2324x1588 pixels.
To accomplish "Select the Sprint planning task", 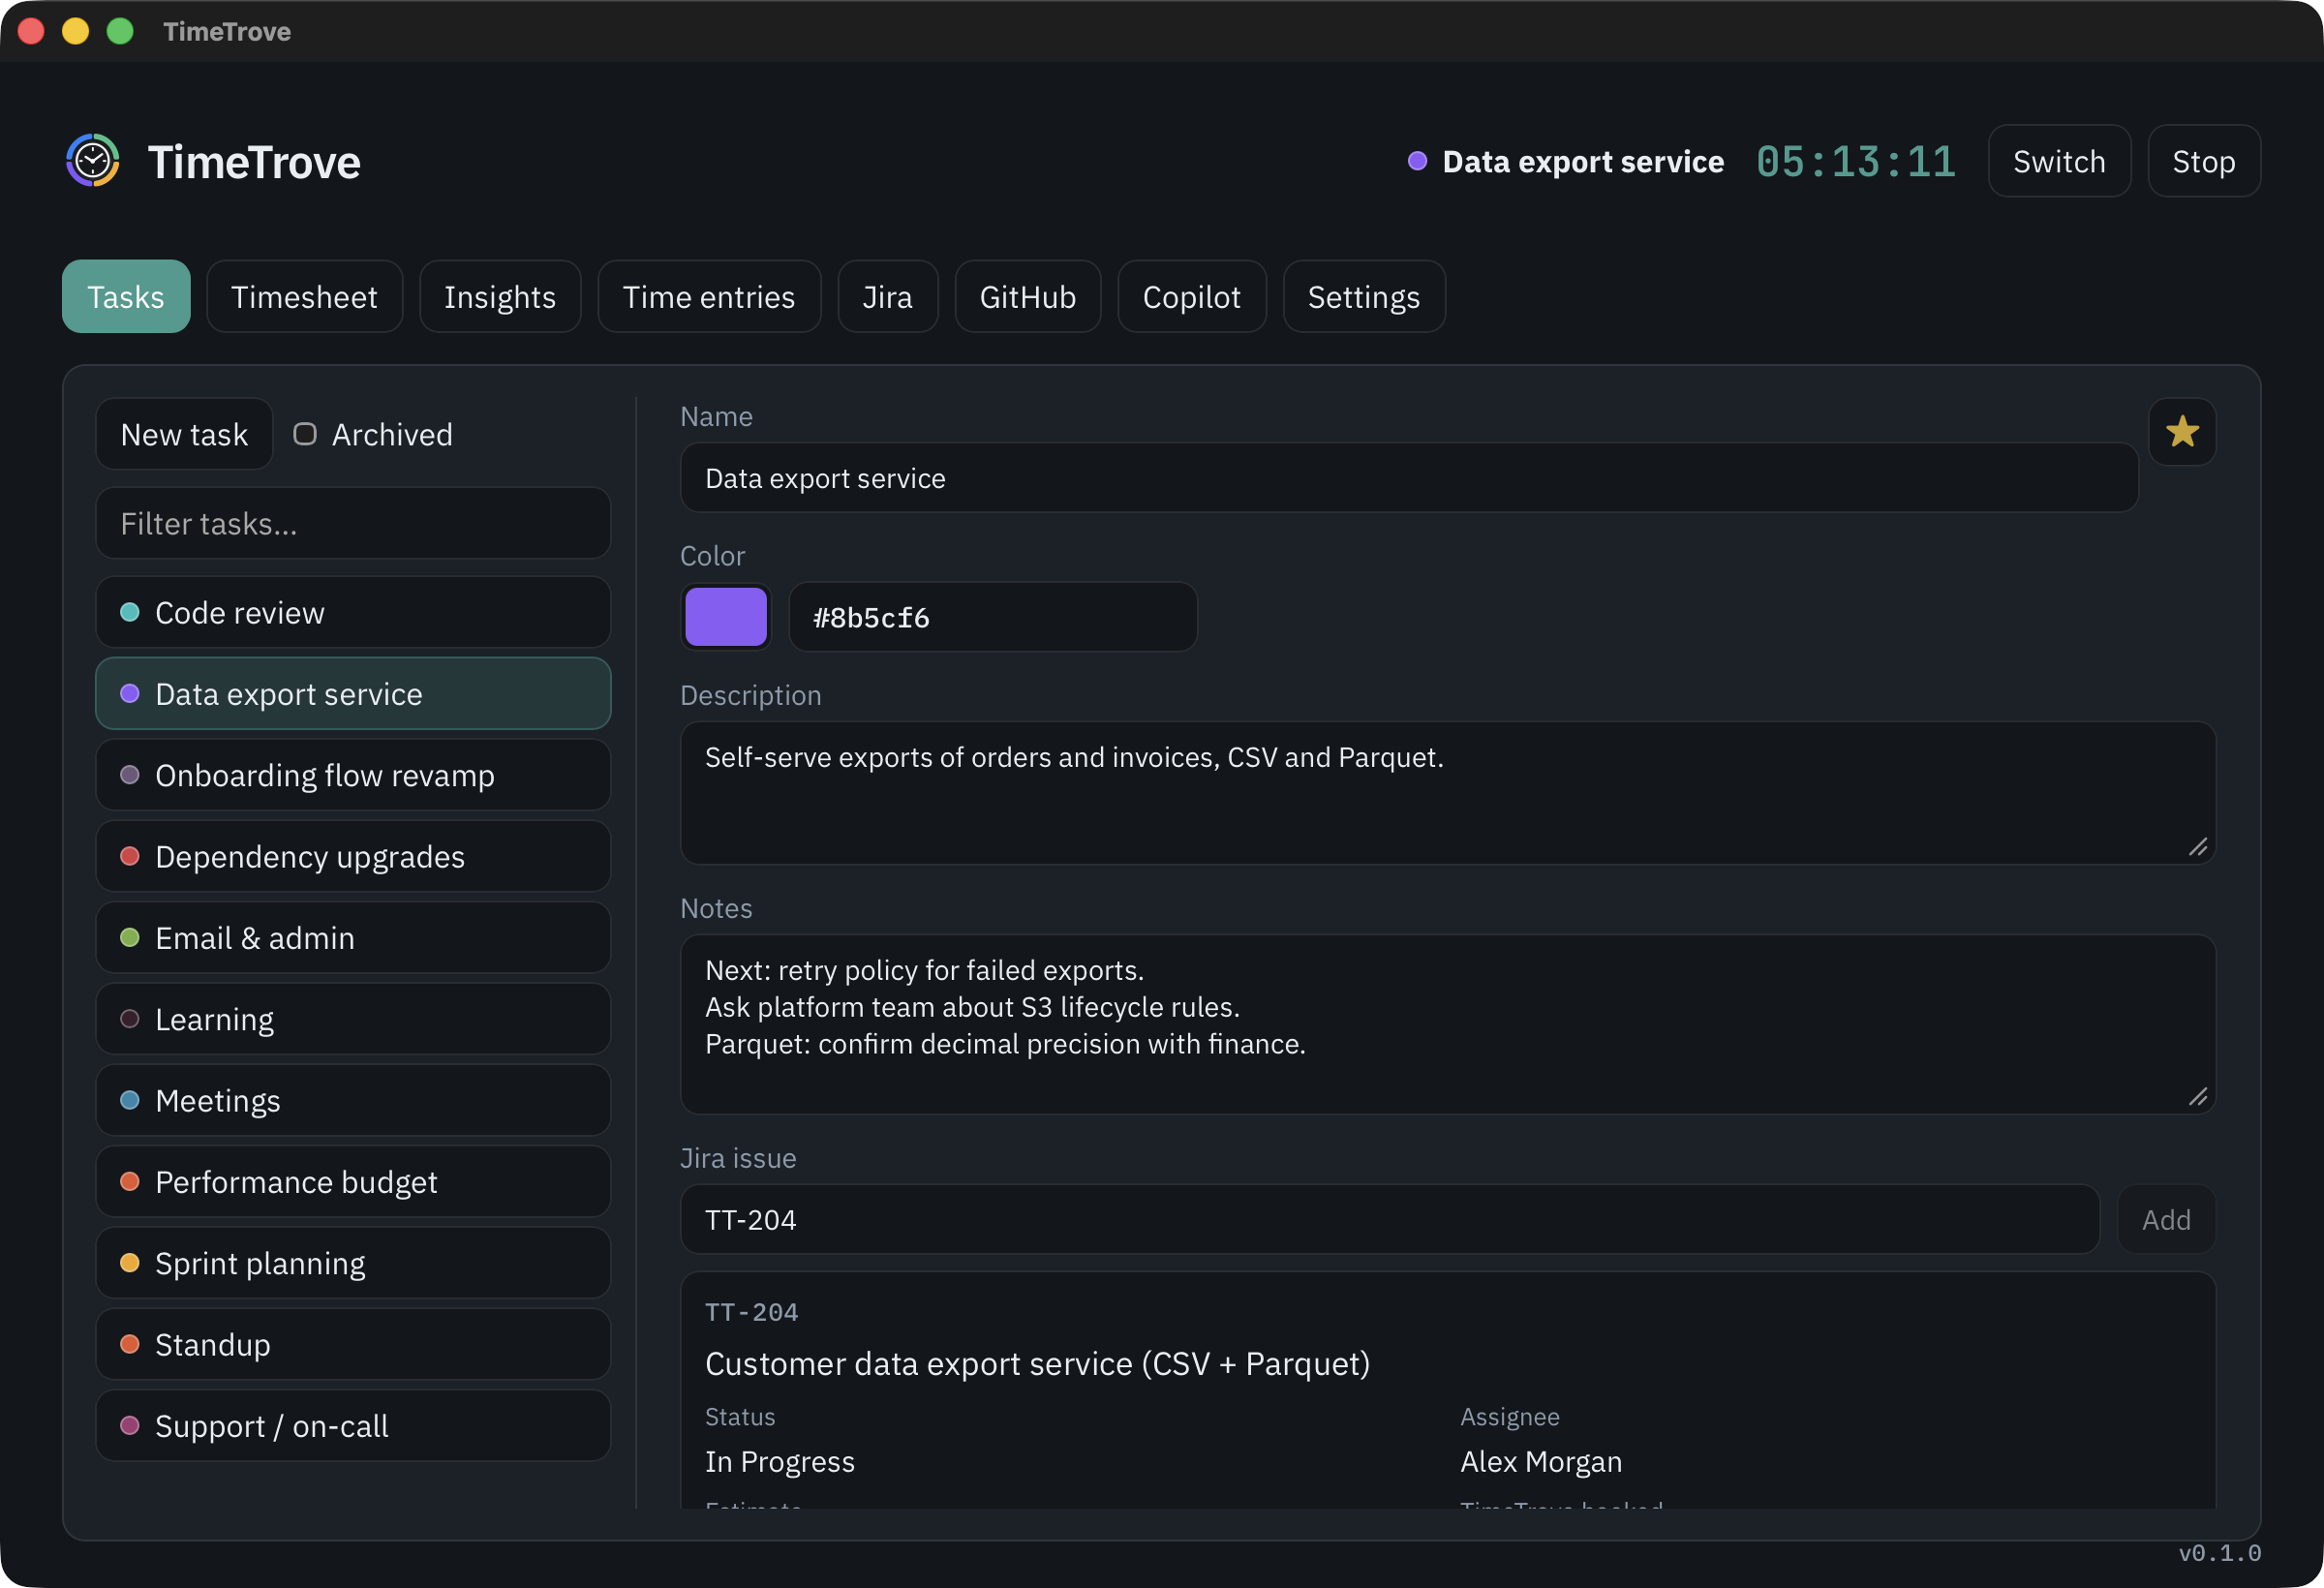I will (353, 1263).
